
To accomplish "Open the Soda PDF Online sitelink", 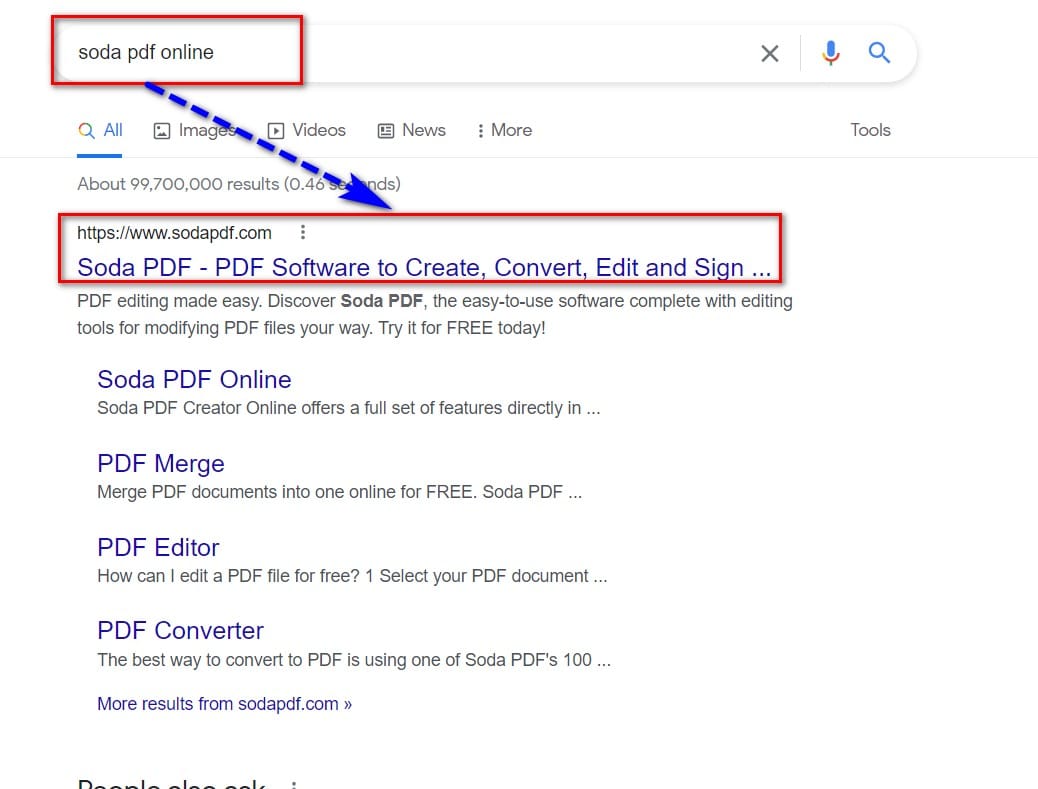I will [x=194, y=379].
